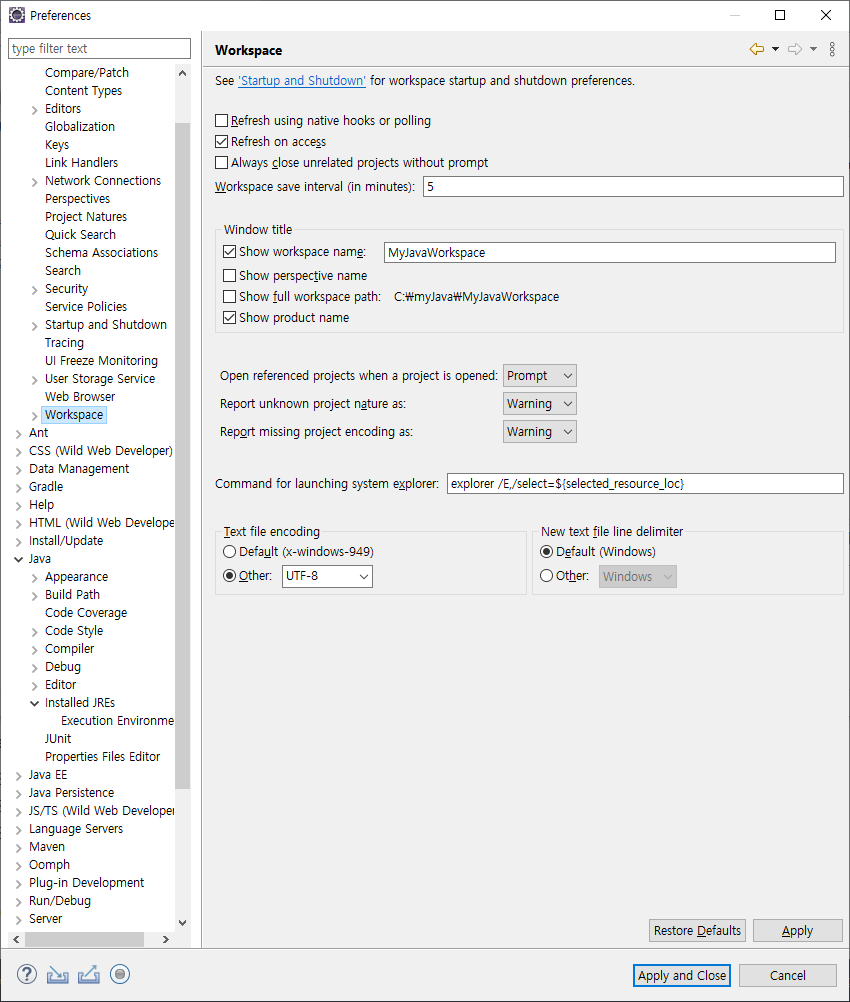This screenshot has height=1002, width=850.
Task: Open the additional dialog actions menu
Action: tap(832, 49)
